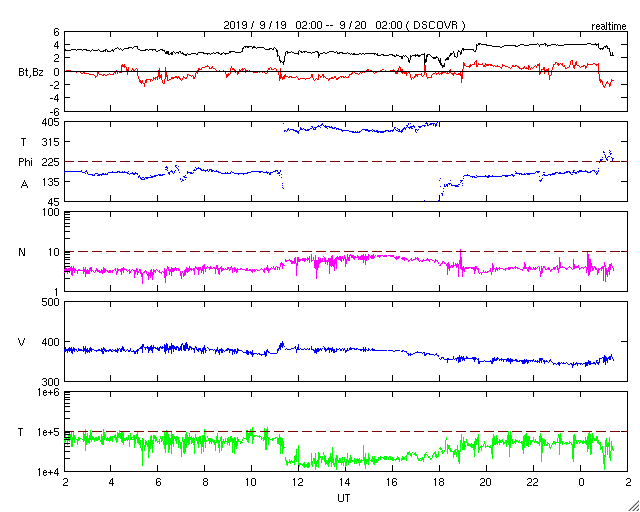Click the "405" tick on Phi axis

tap(51, 122)
